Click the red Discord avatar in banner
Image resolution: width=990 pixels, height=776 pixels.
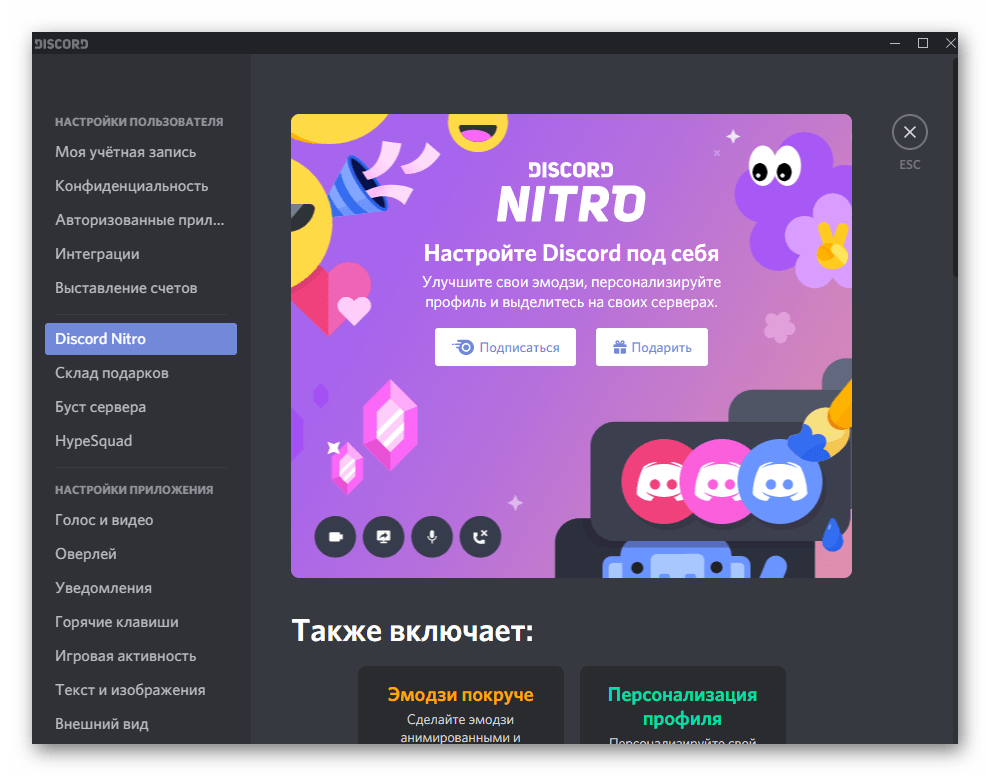pyautogui.click(x=656, y=482)
